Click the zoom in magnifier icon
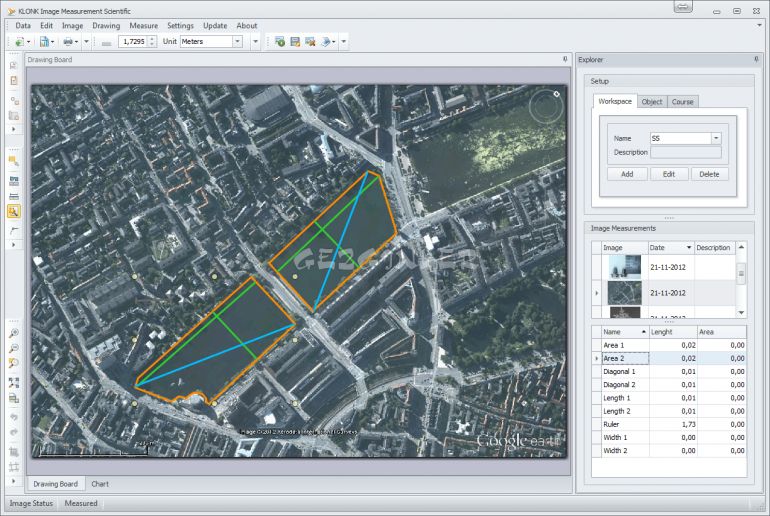Viewport: 770px width, 516px height. tap(14, 333)
